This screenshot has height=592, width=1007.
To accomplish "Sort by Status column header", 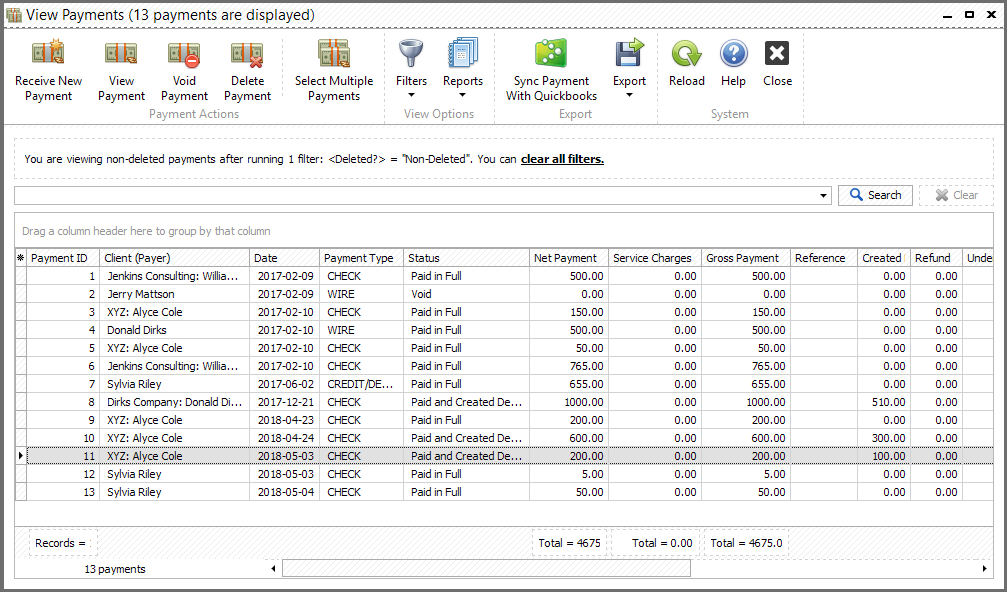I will point(466,258).
